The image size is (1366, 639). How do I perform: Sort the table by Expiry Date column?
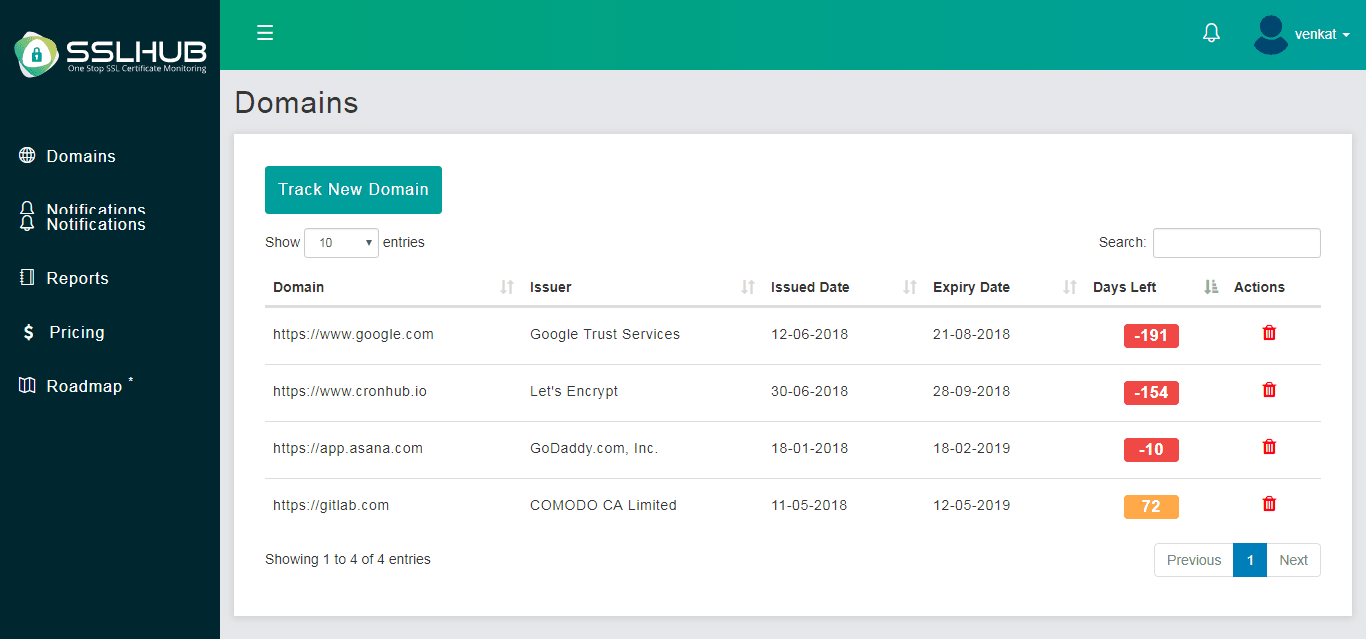[1005, 287]
